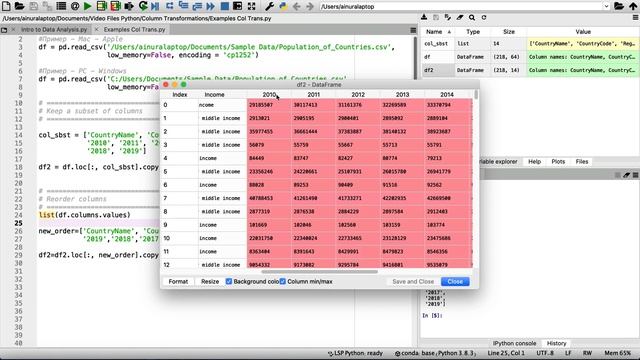
Task: Open Preferences with the wrench icon
Action: (x=269, y=6)
